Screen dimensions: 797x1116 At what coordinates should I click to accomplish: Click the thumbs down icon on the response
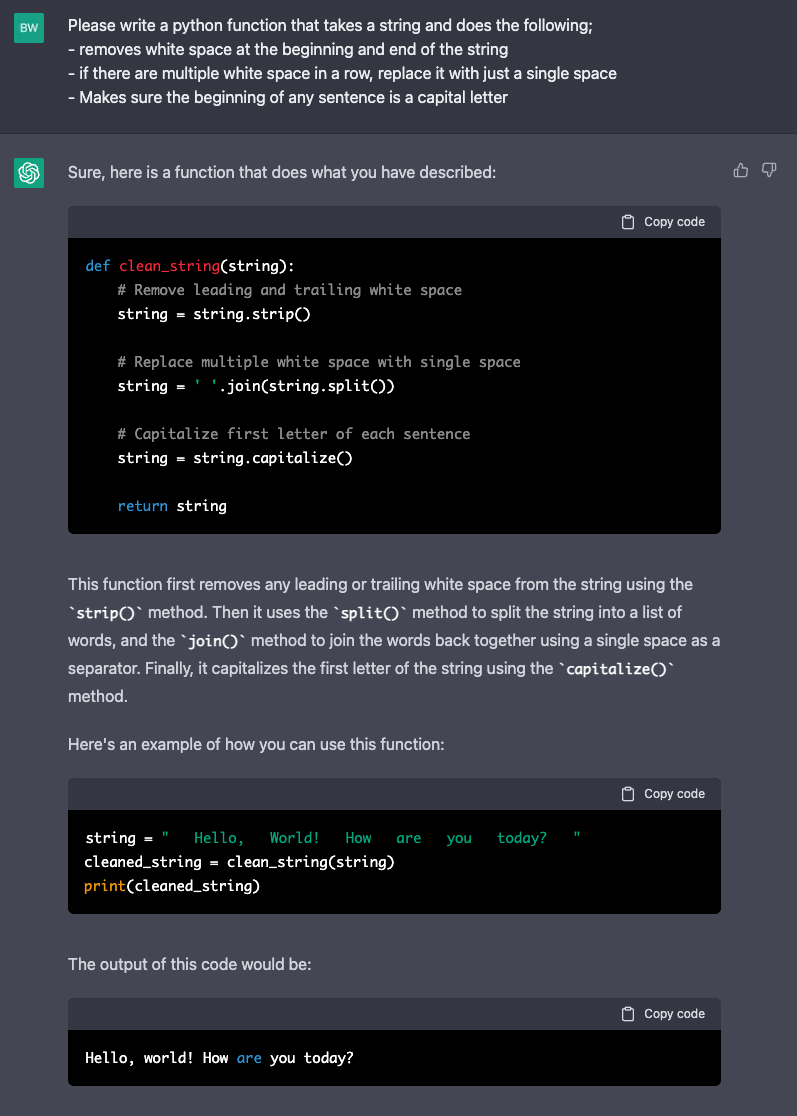768,170
